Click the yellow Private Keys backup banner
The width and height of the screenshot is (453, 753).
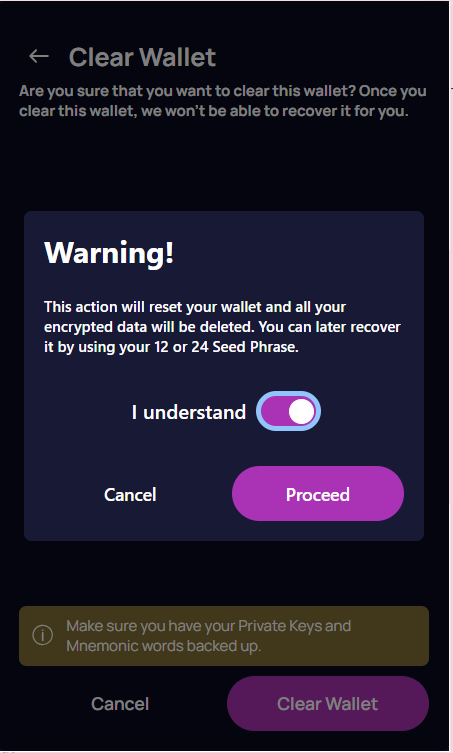(224, 636)
